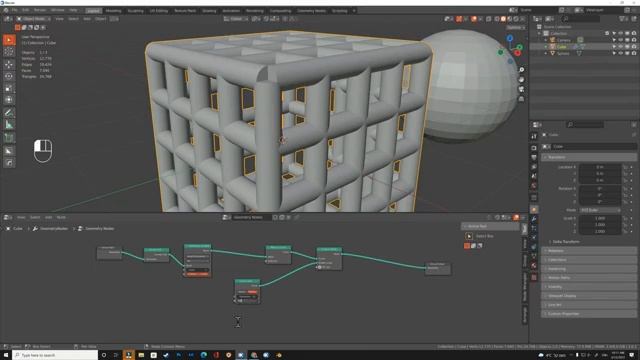Open the Global transform orientation dropdown
Screen dimensions: 640x360
(x=236, y=19)
